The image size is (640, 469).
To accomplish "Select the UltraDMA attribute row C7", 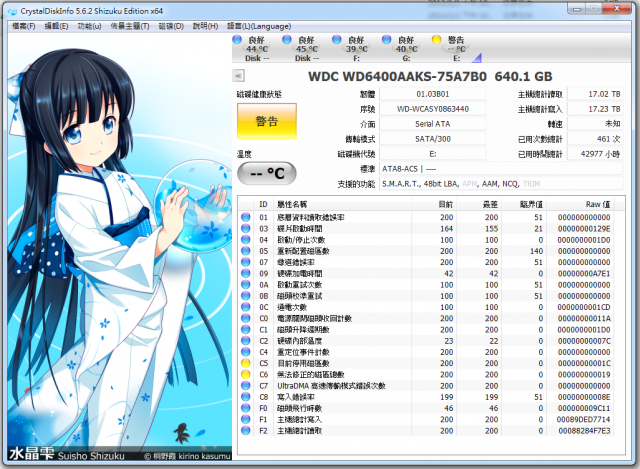I will (x=426, y=386).
